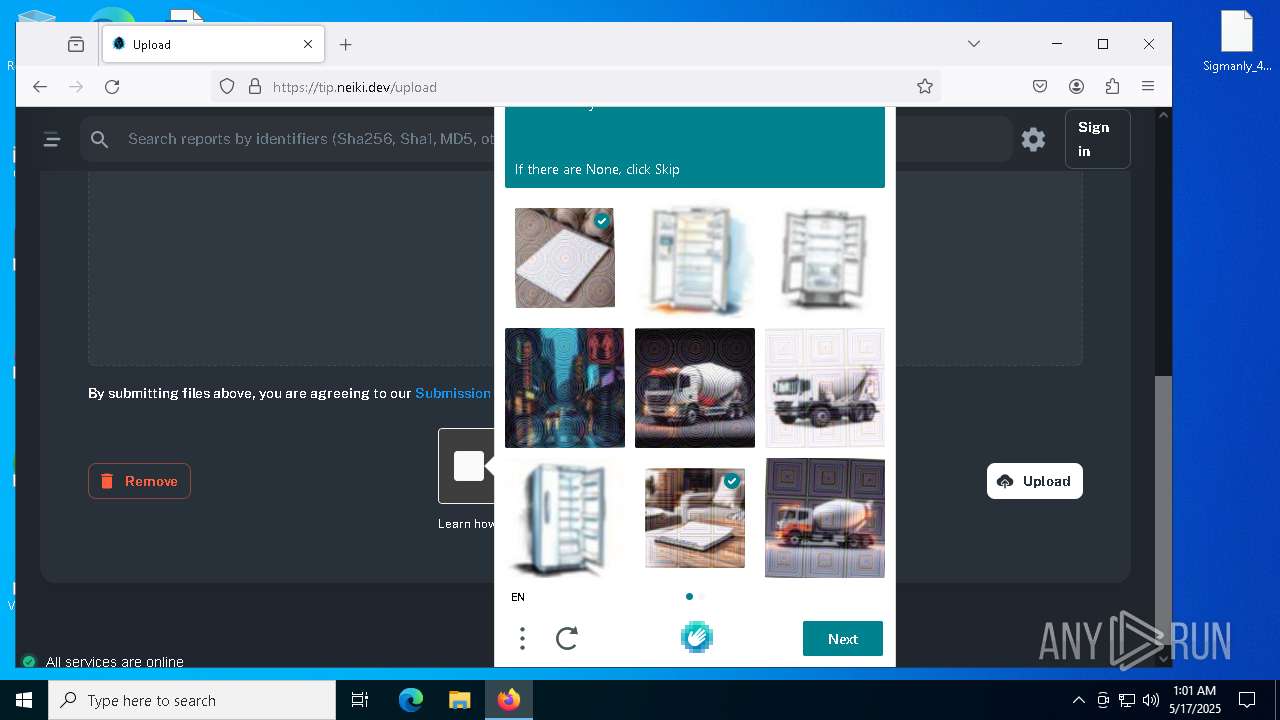Click the captcha checkbox behind dialog

point(468,466)
